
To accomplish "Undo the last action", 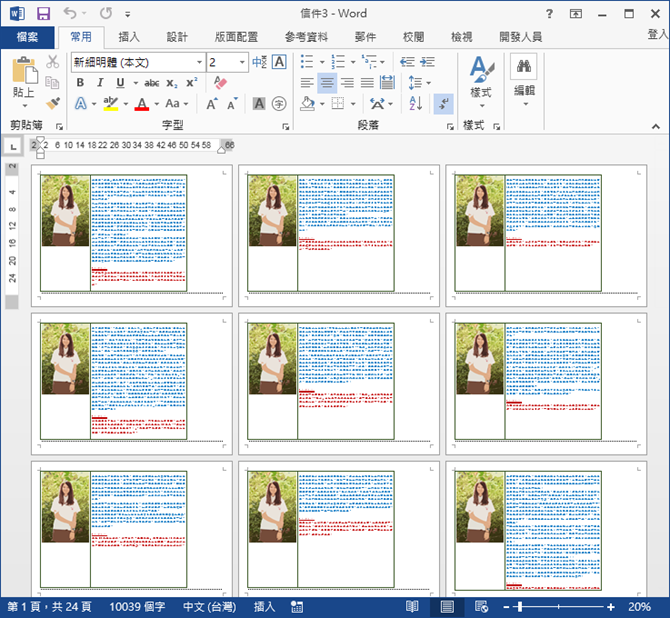I will [70, 13].
